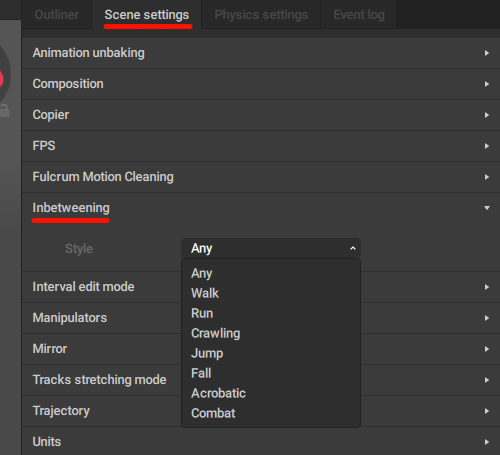Expand the FPS settings section
The width and height of the screenshot is (500, 455).
pyautogui.click(x=261, y=146)
